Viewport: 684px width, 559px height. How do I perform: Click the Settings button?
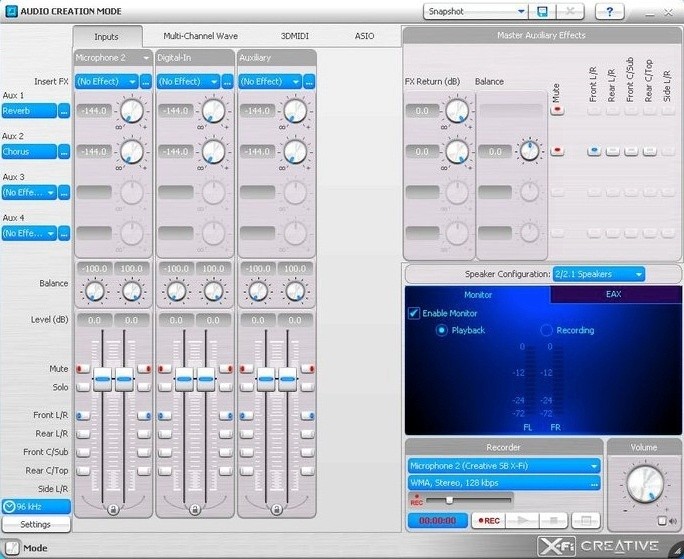35,524
